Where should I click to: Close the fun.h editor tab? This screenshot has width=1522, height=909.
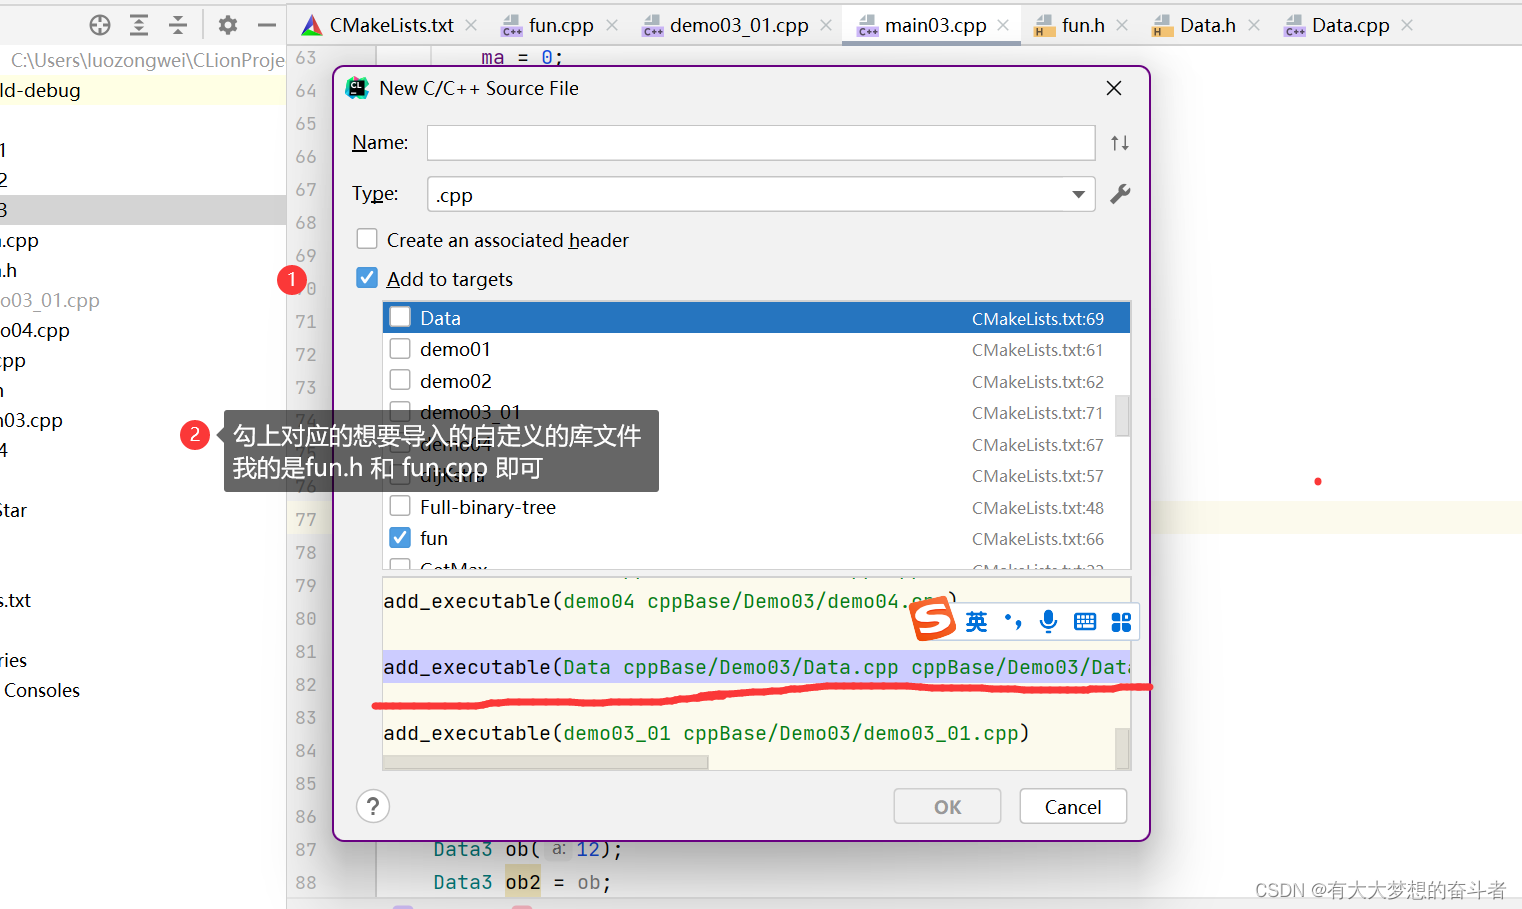coord(1122,25)
